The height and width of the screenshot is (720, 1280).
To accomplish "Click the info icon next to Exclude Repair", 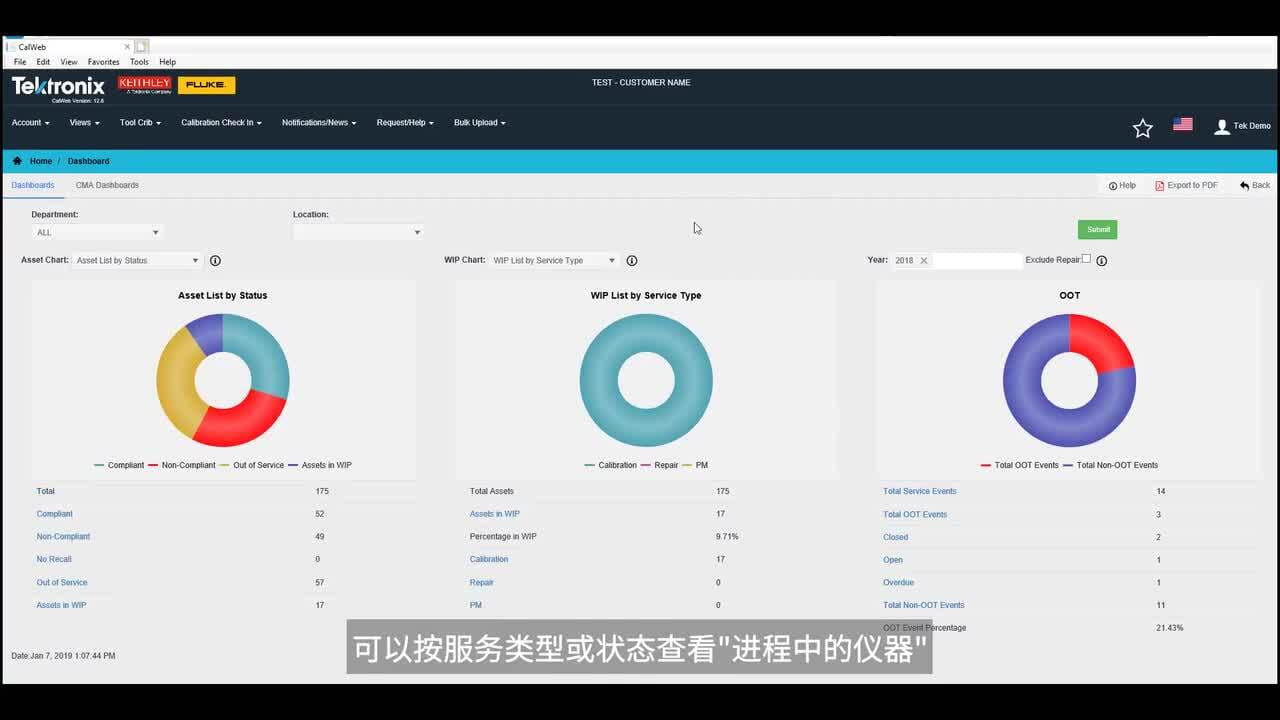I will (1101, 260).
